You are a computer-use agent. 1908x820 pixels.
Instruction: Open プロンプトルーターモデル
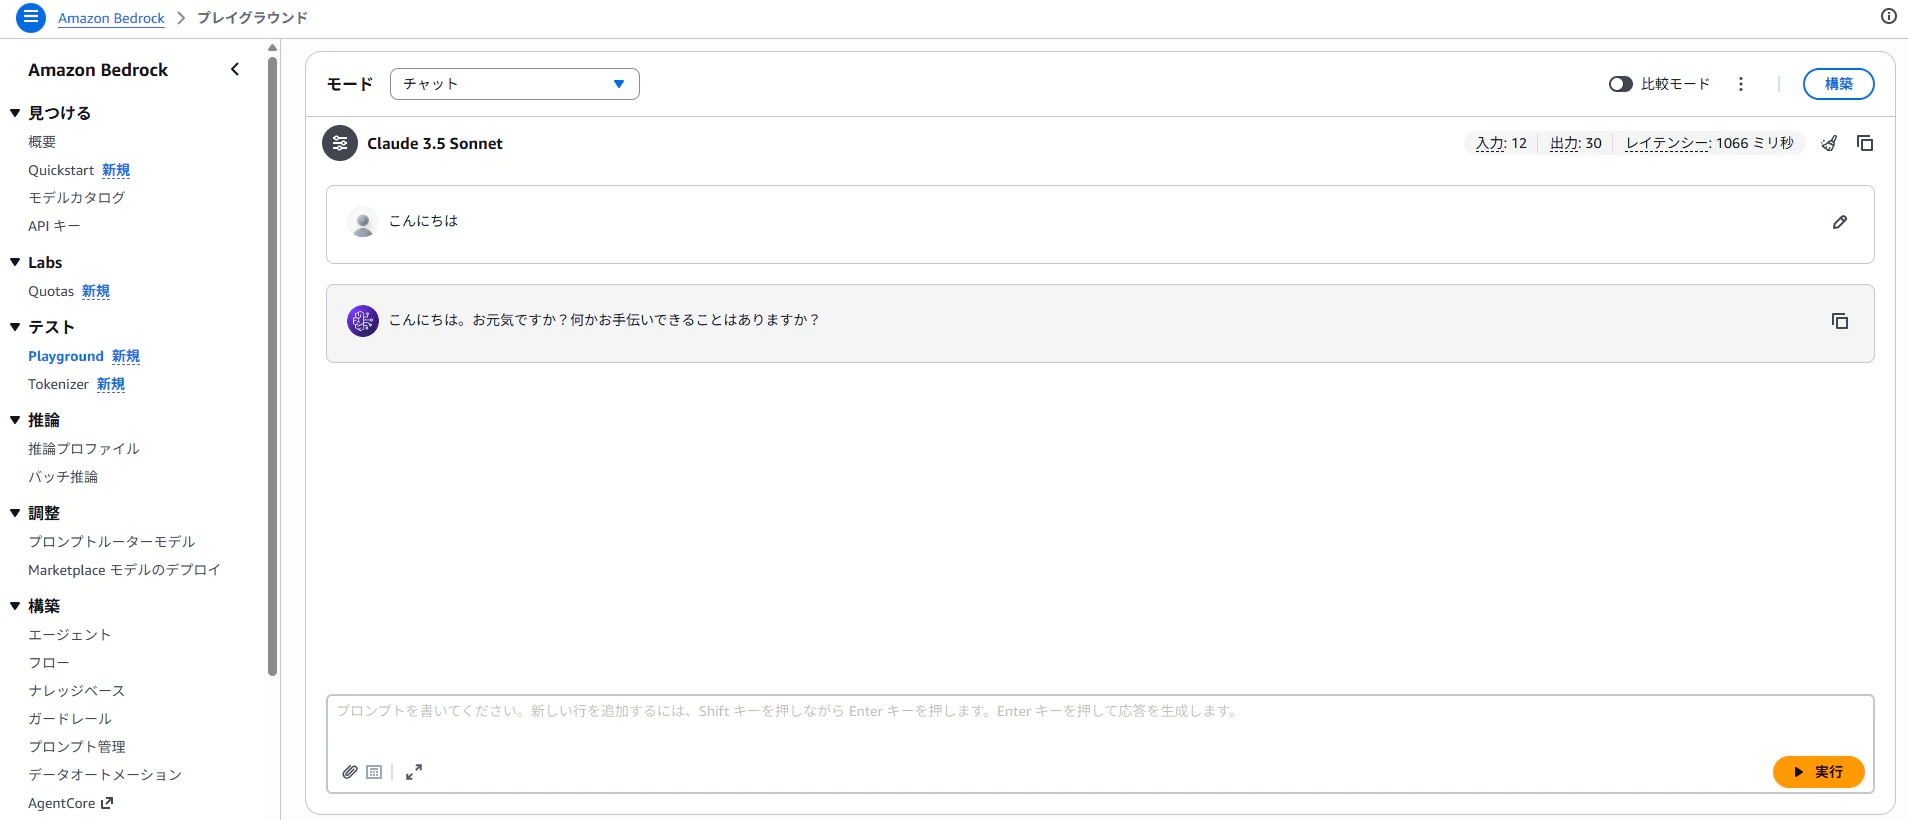tap(112, 542)
